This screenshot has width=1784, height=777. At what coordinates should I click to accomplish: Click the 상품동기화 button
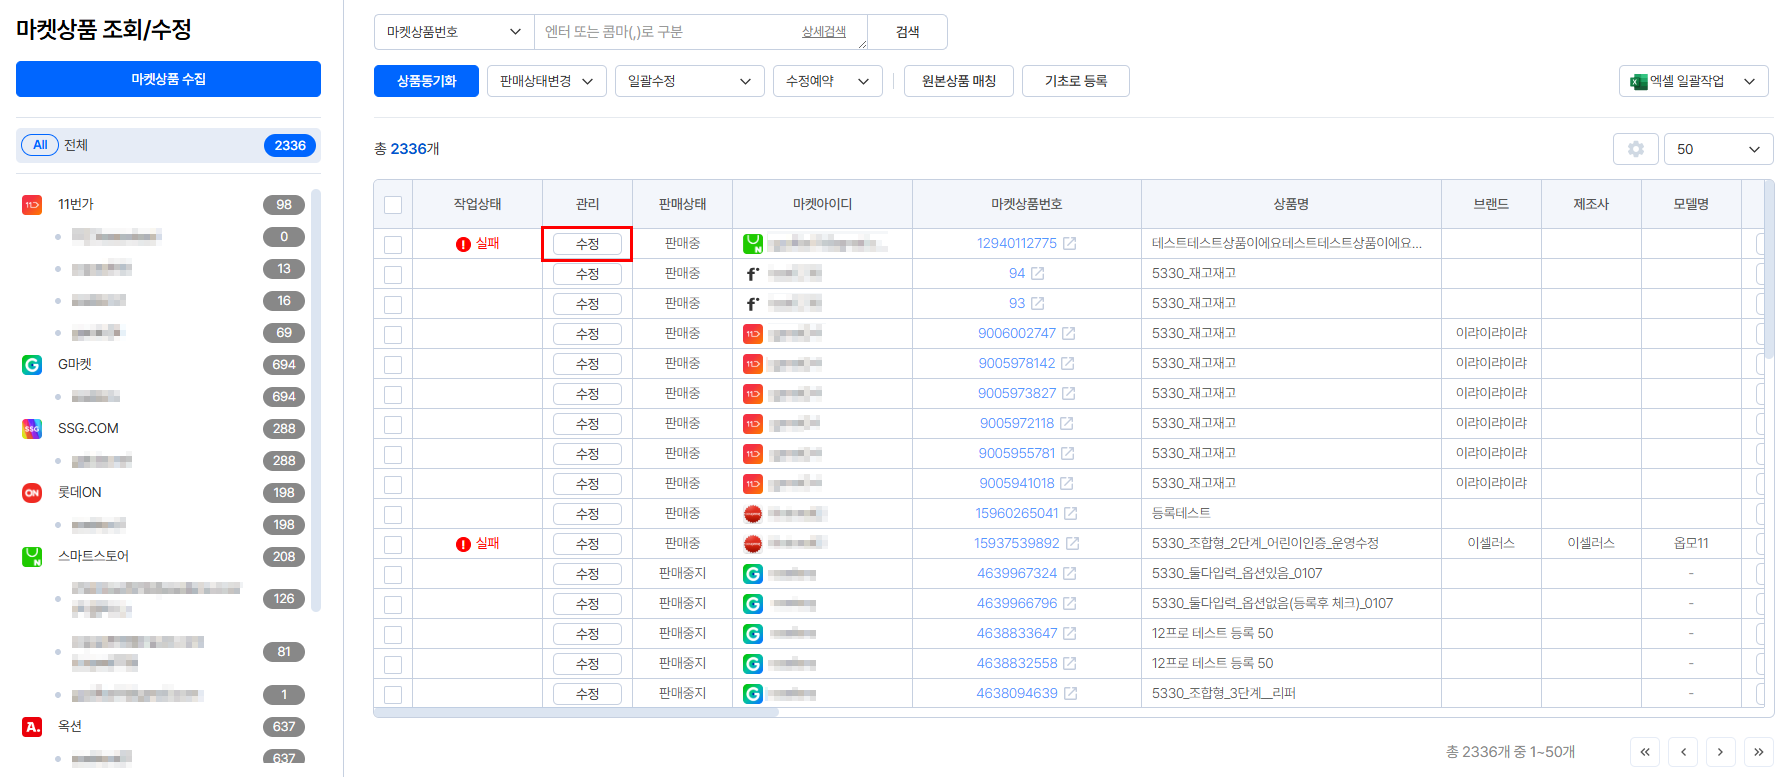(426, 81)
